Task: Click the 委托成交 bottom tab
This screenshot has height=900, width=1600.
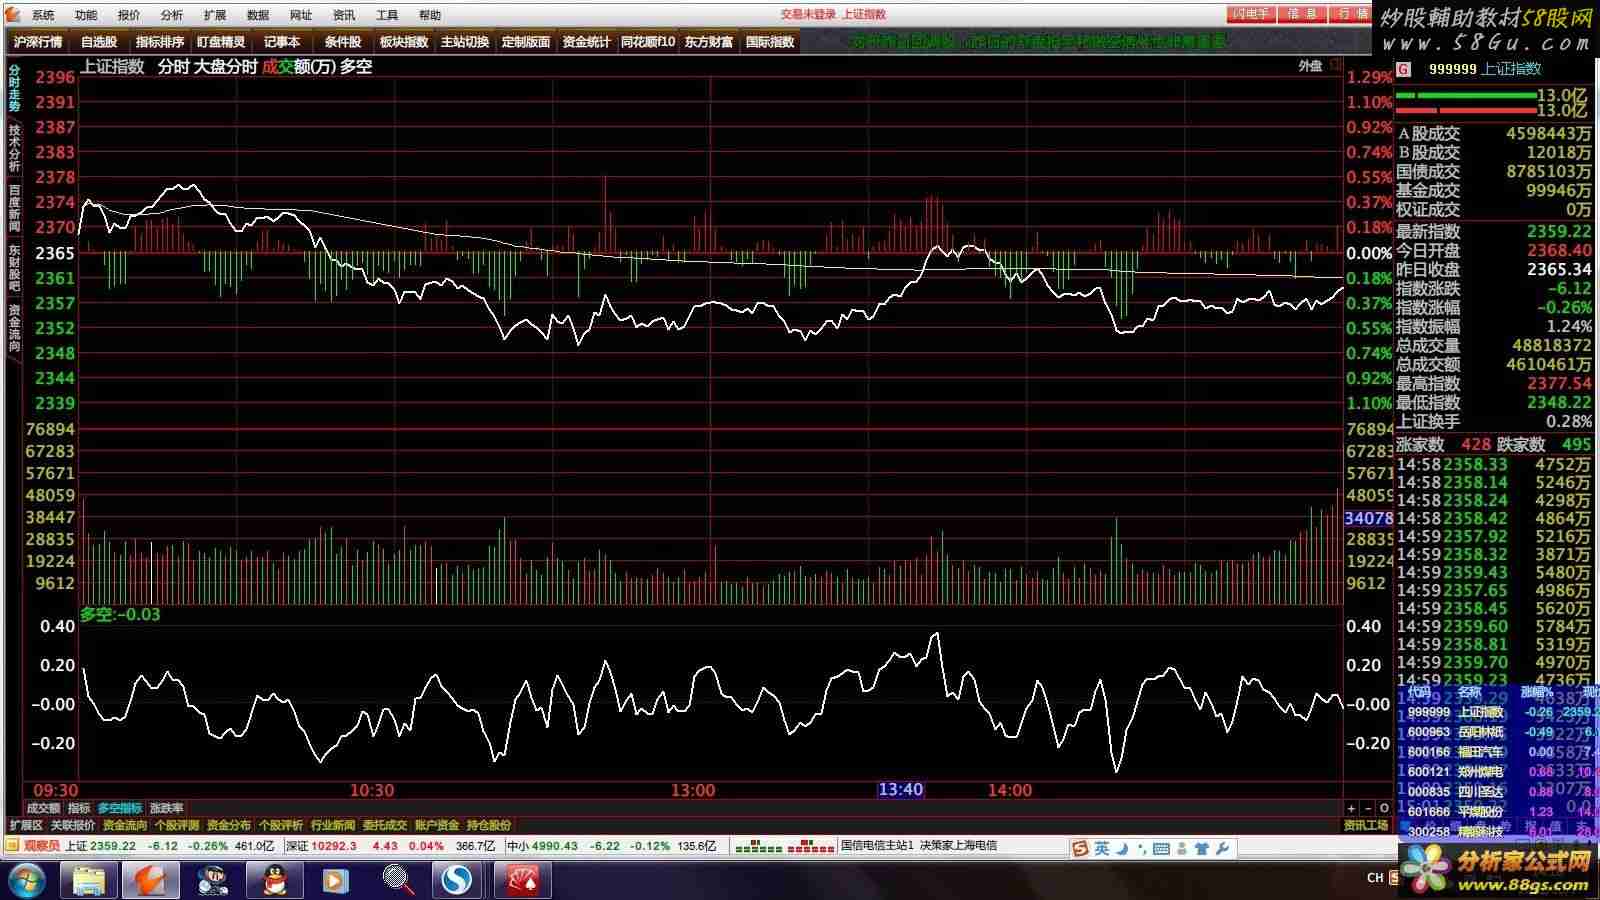Action: tap(385, 825)
